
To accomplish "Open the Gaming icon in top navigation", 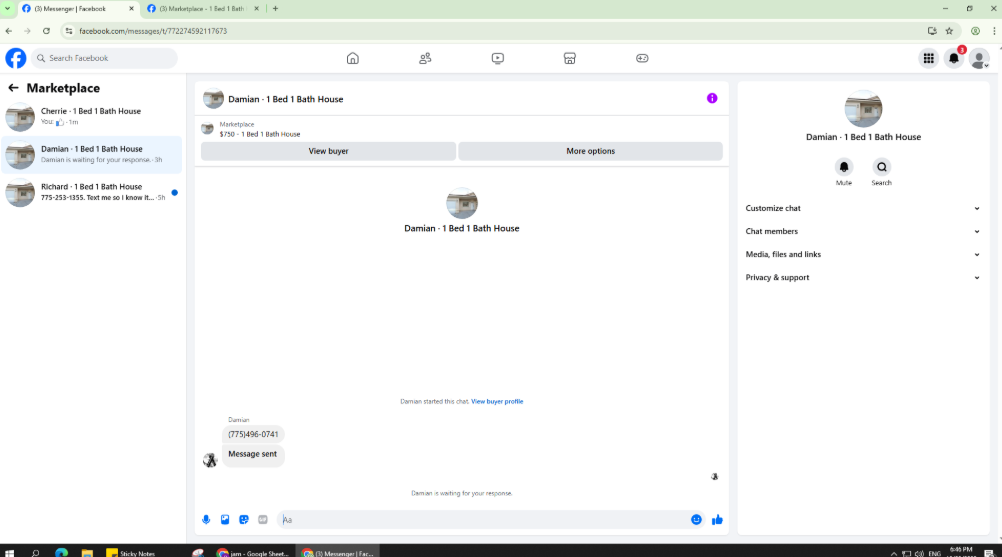I will coord(642,58).
